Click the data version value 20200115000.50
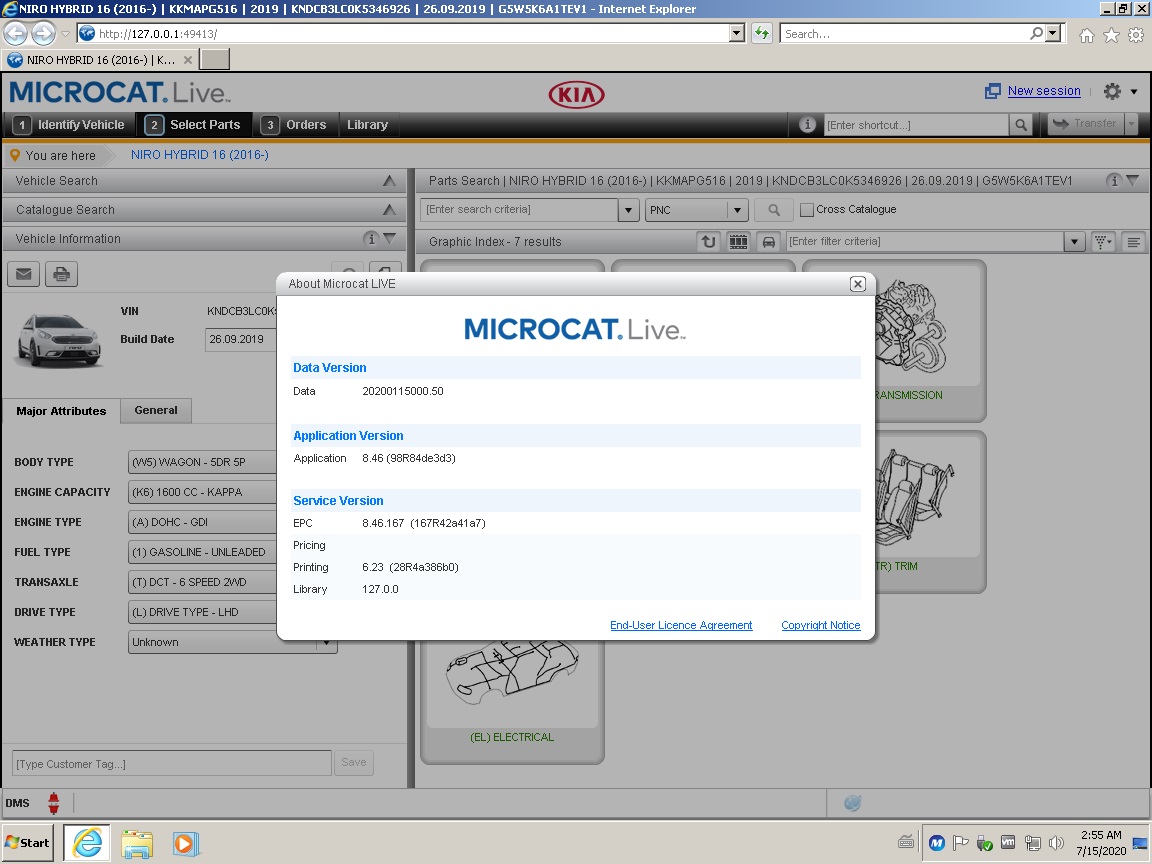This screenshot has height=864, width=1152. (x=403, y=391)
